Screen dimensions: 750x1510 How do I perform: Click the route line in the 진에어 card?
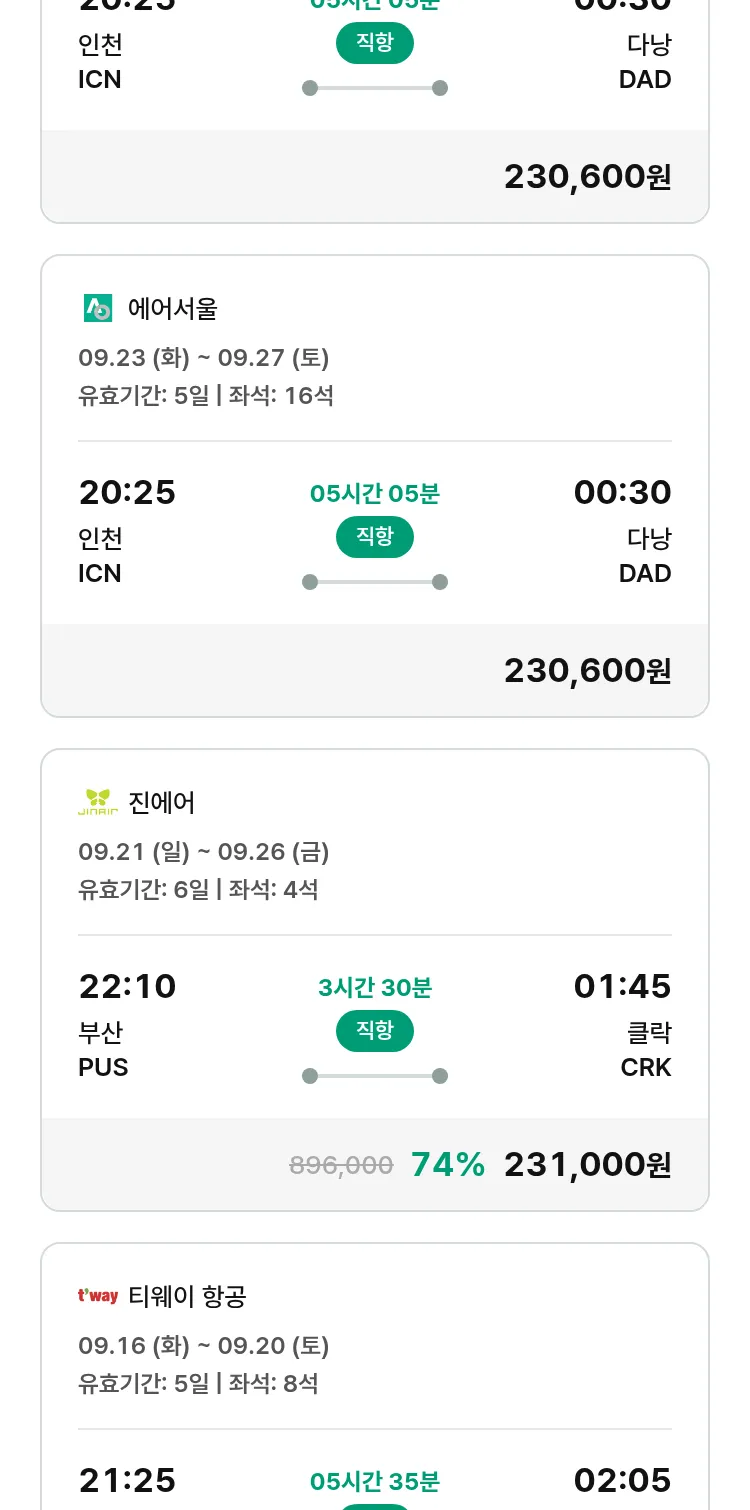pos(375,1076)
